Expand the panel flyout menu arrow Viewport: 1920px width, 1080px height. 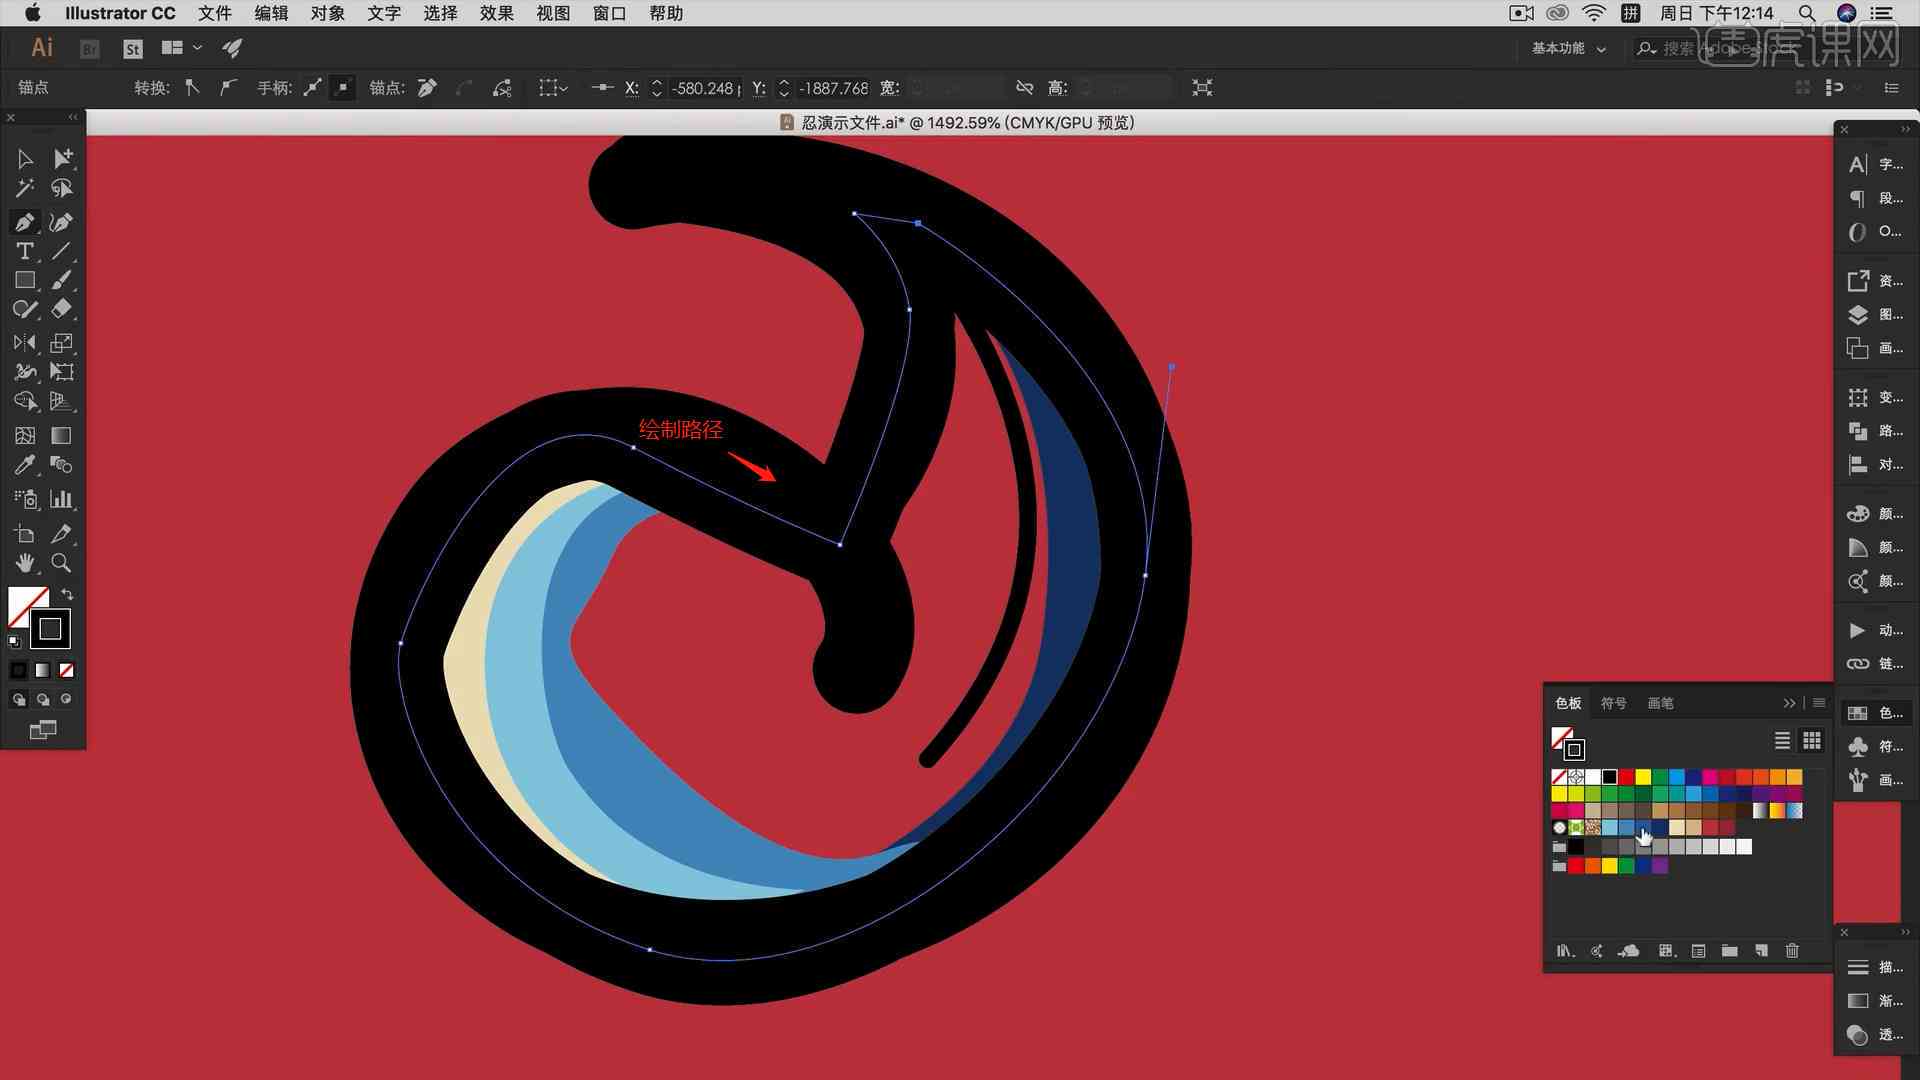tap(1818, 703)
